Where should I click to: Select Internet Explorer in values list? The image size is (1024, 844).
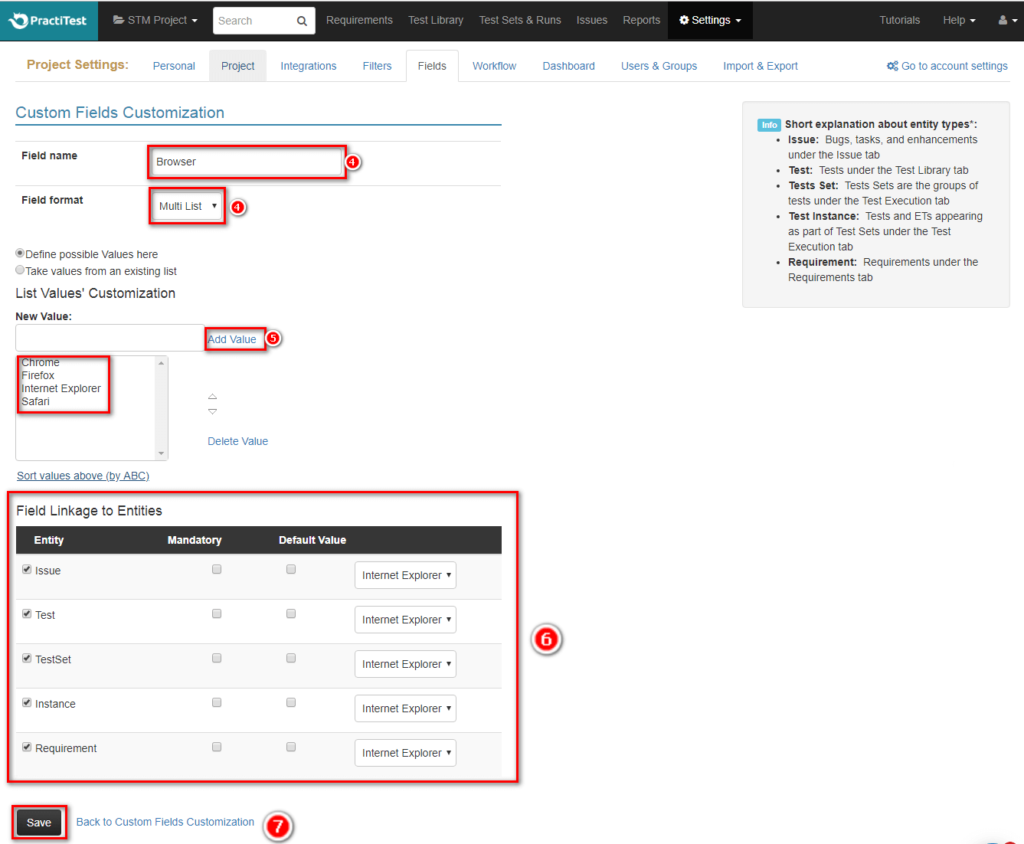pos(61,389)
